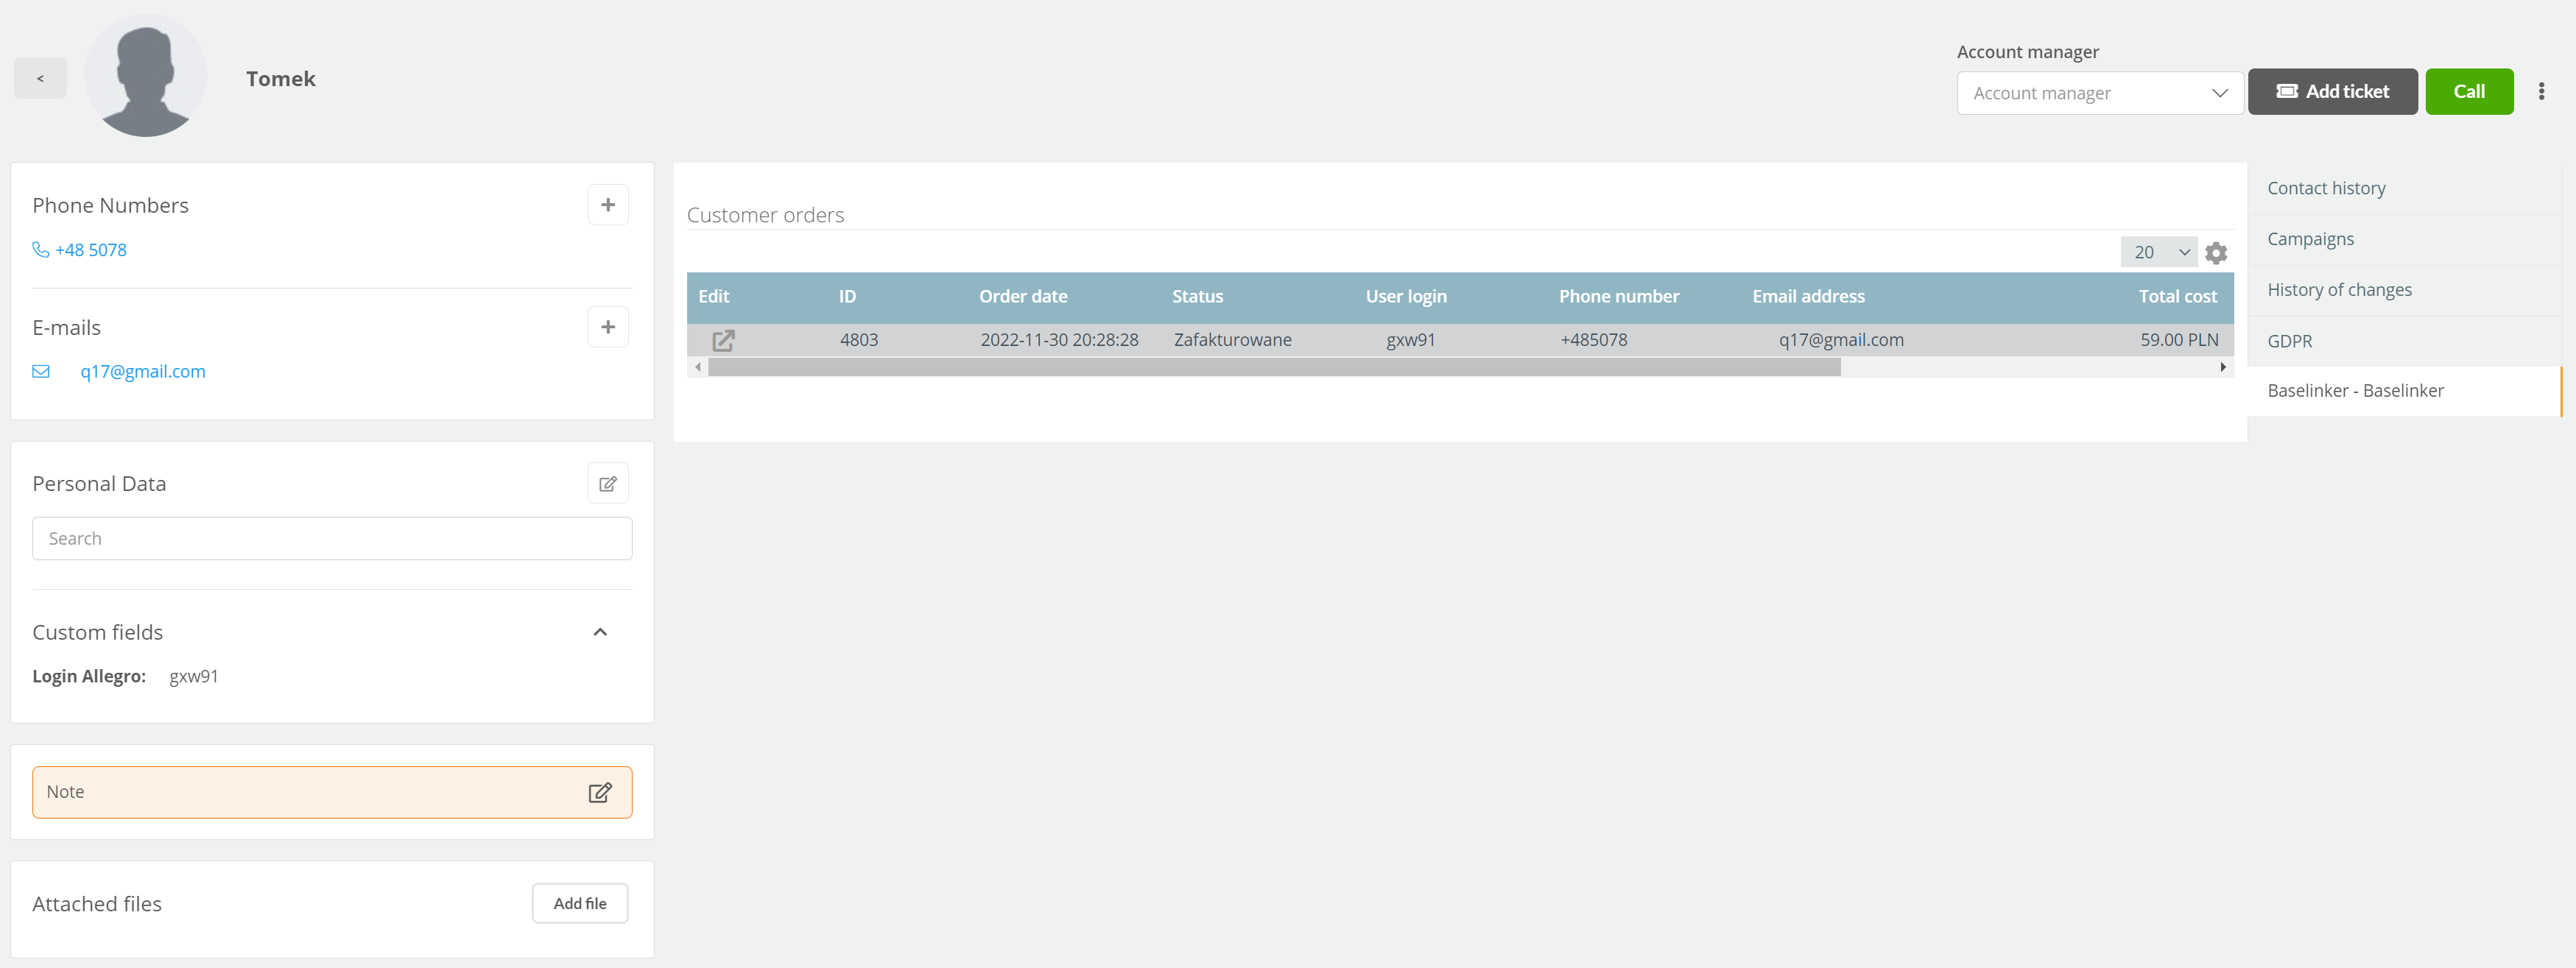The height and width of the screenshot is (968, 2576).
Task: Click the Login Allegro value gxw91
Action: point(194,677)
